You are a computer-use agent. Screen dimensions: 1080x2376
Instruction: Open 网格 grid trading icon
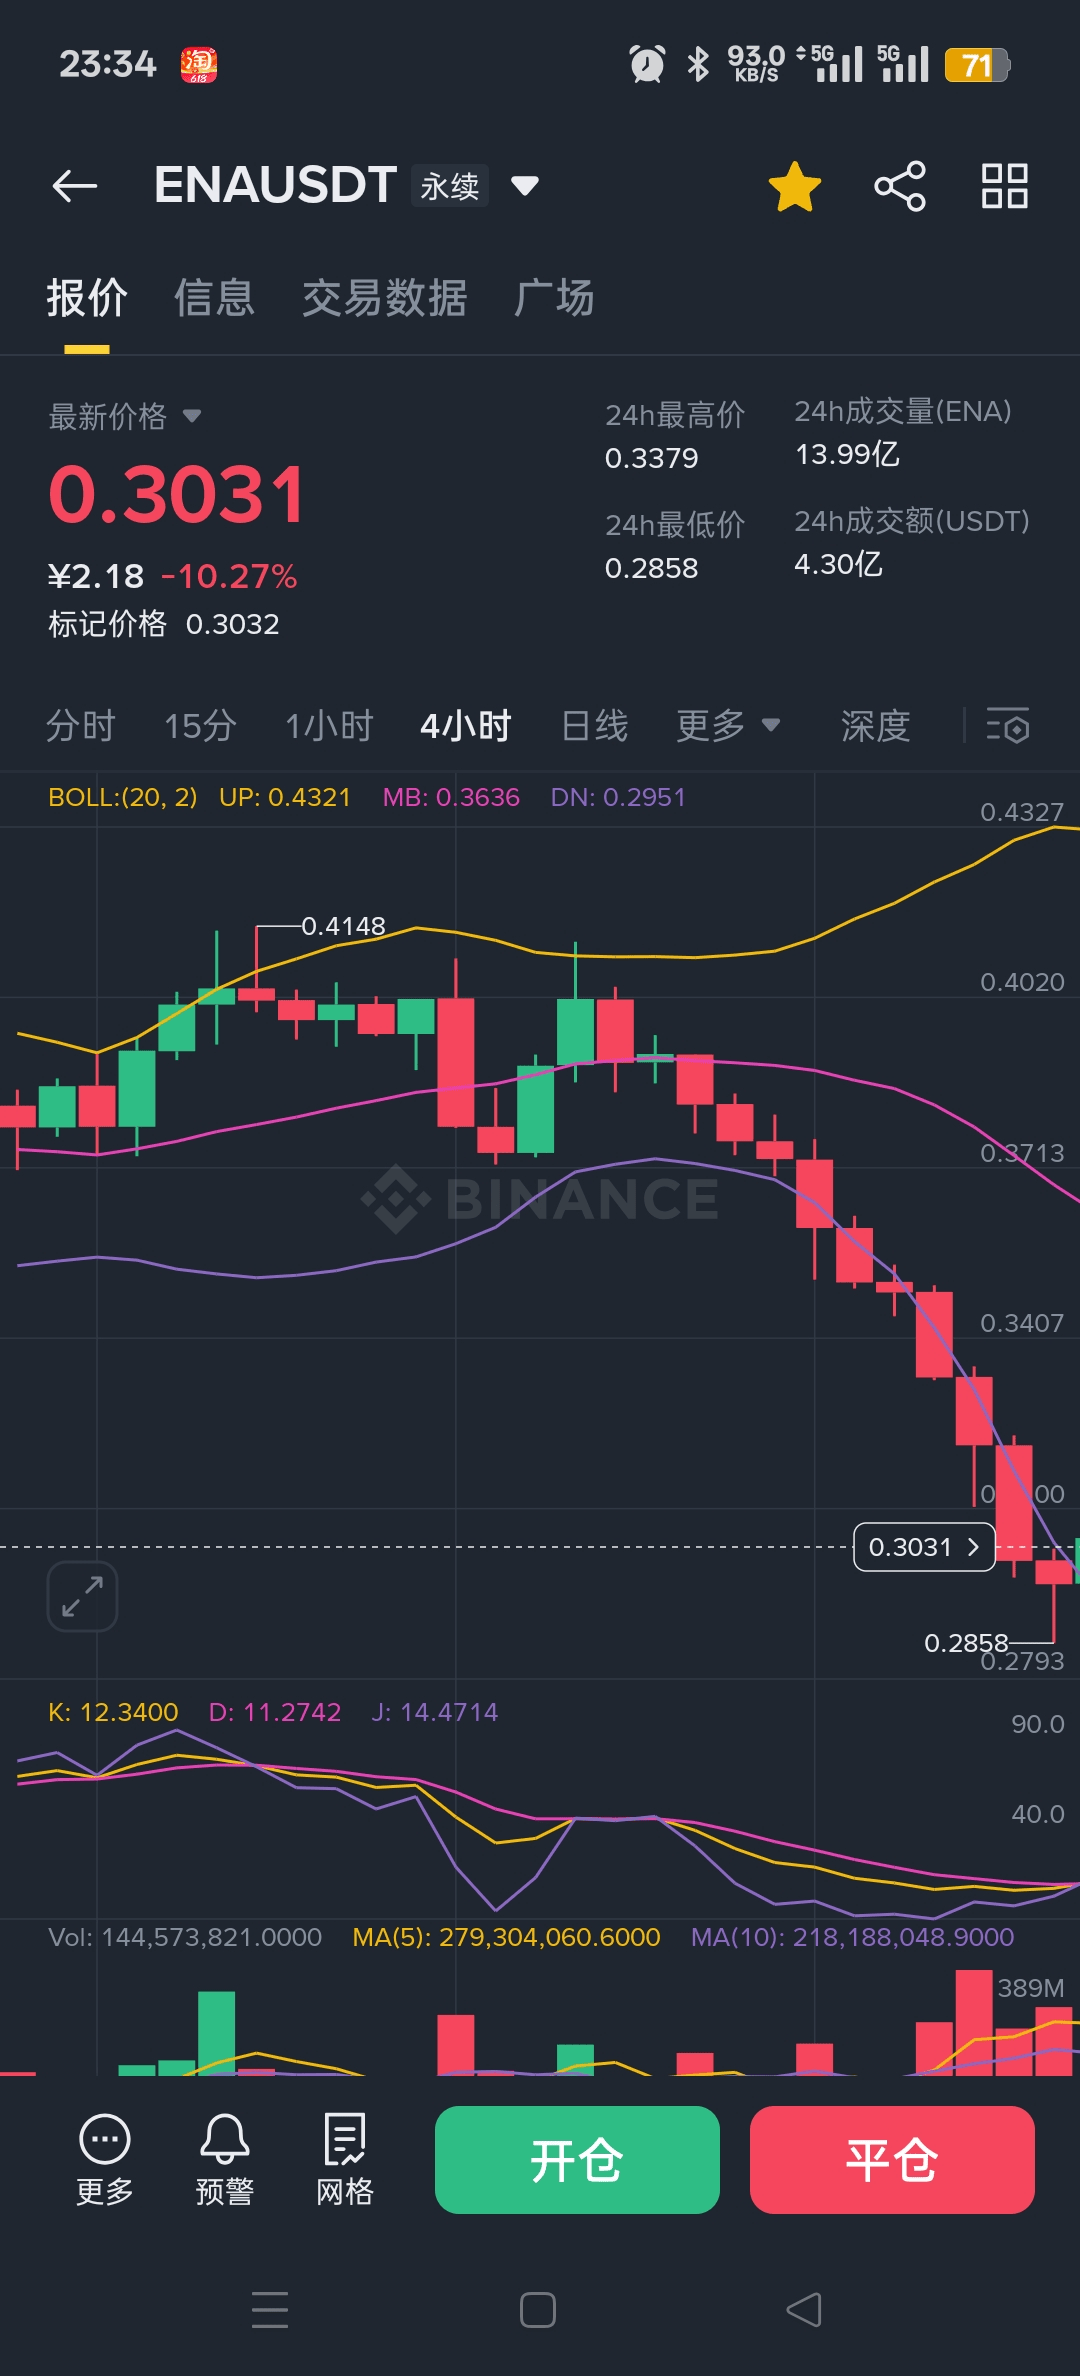click(x=345, y=2160)
